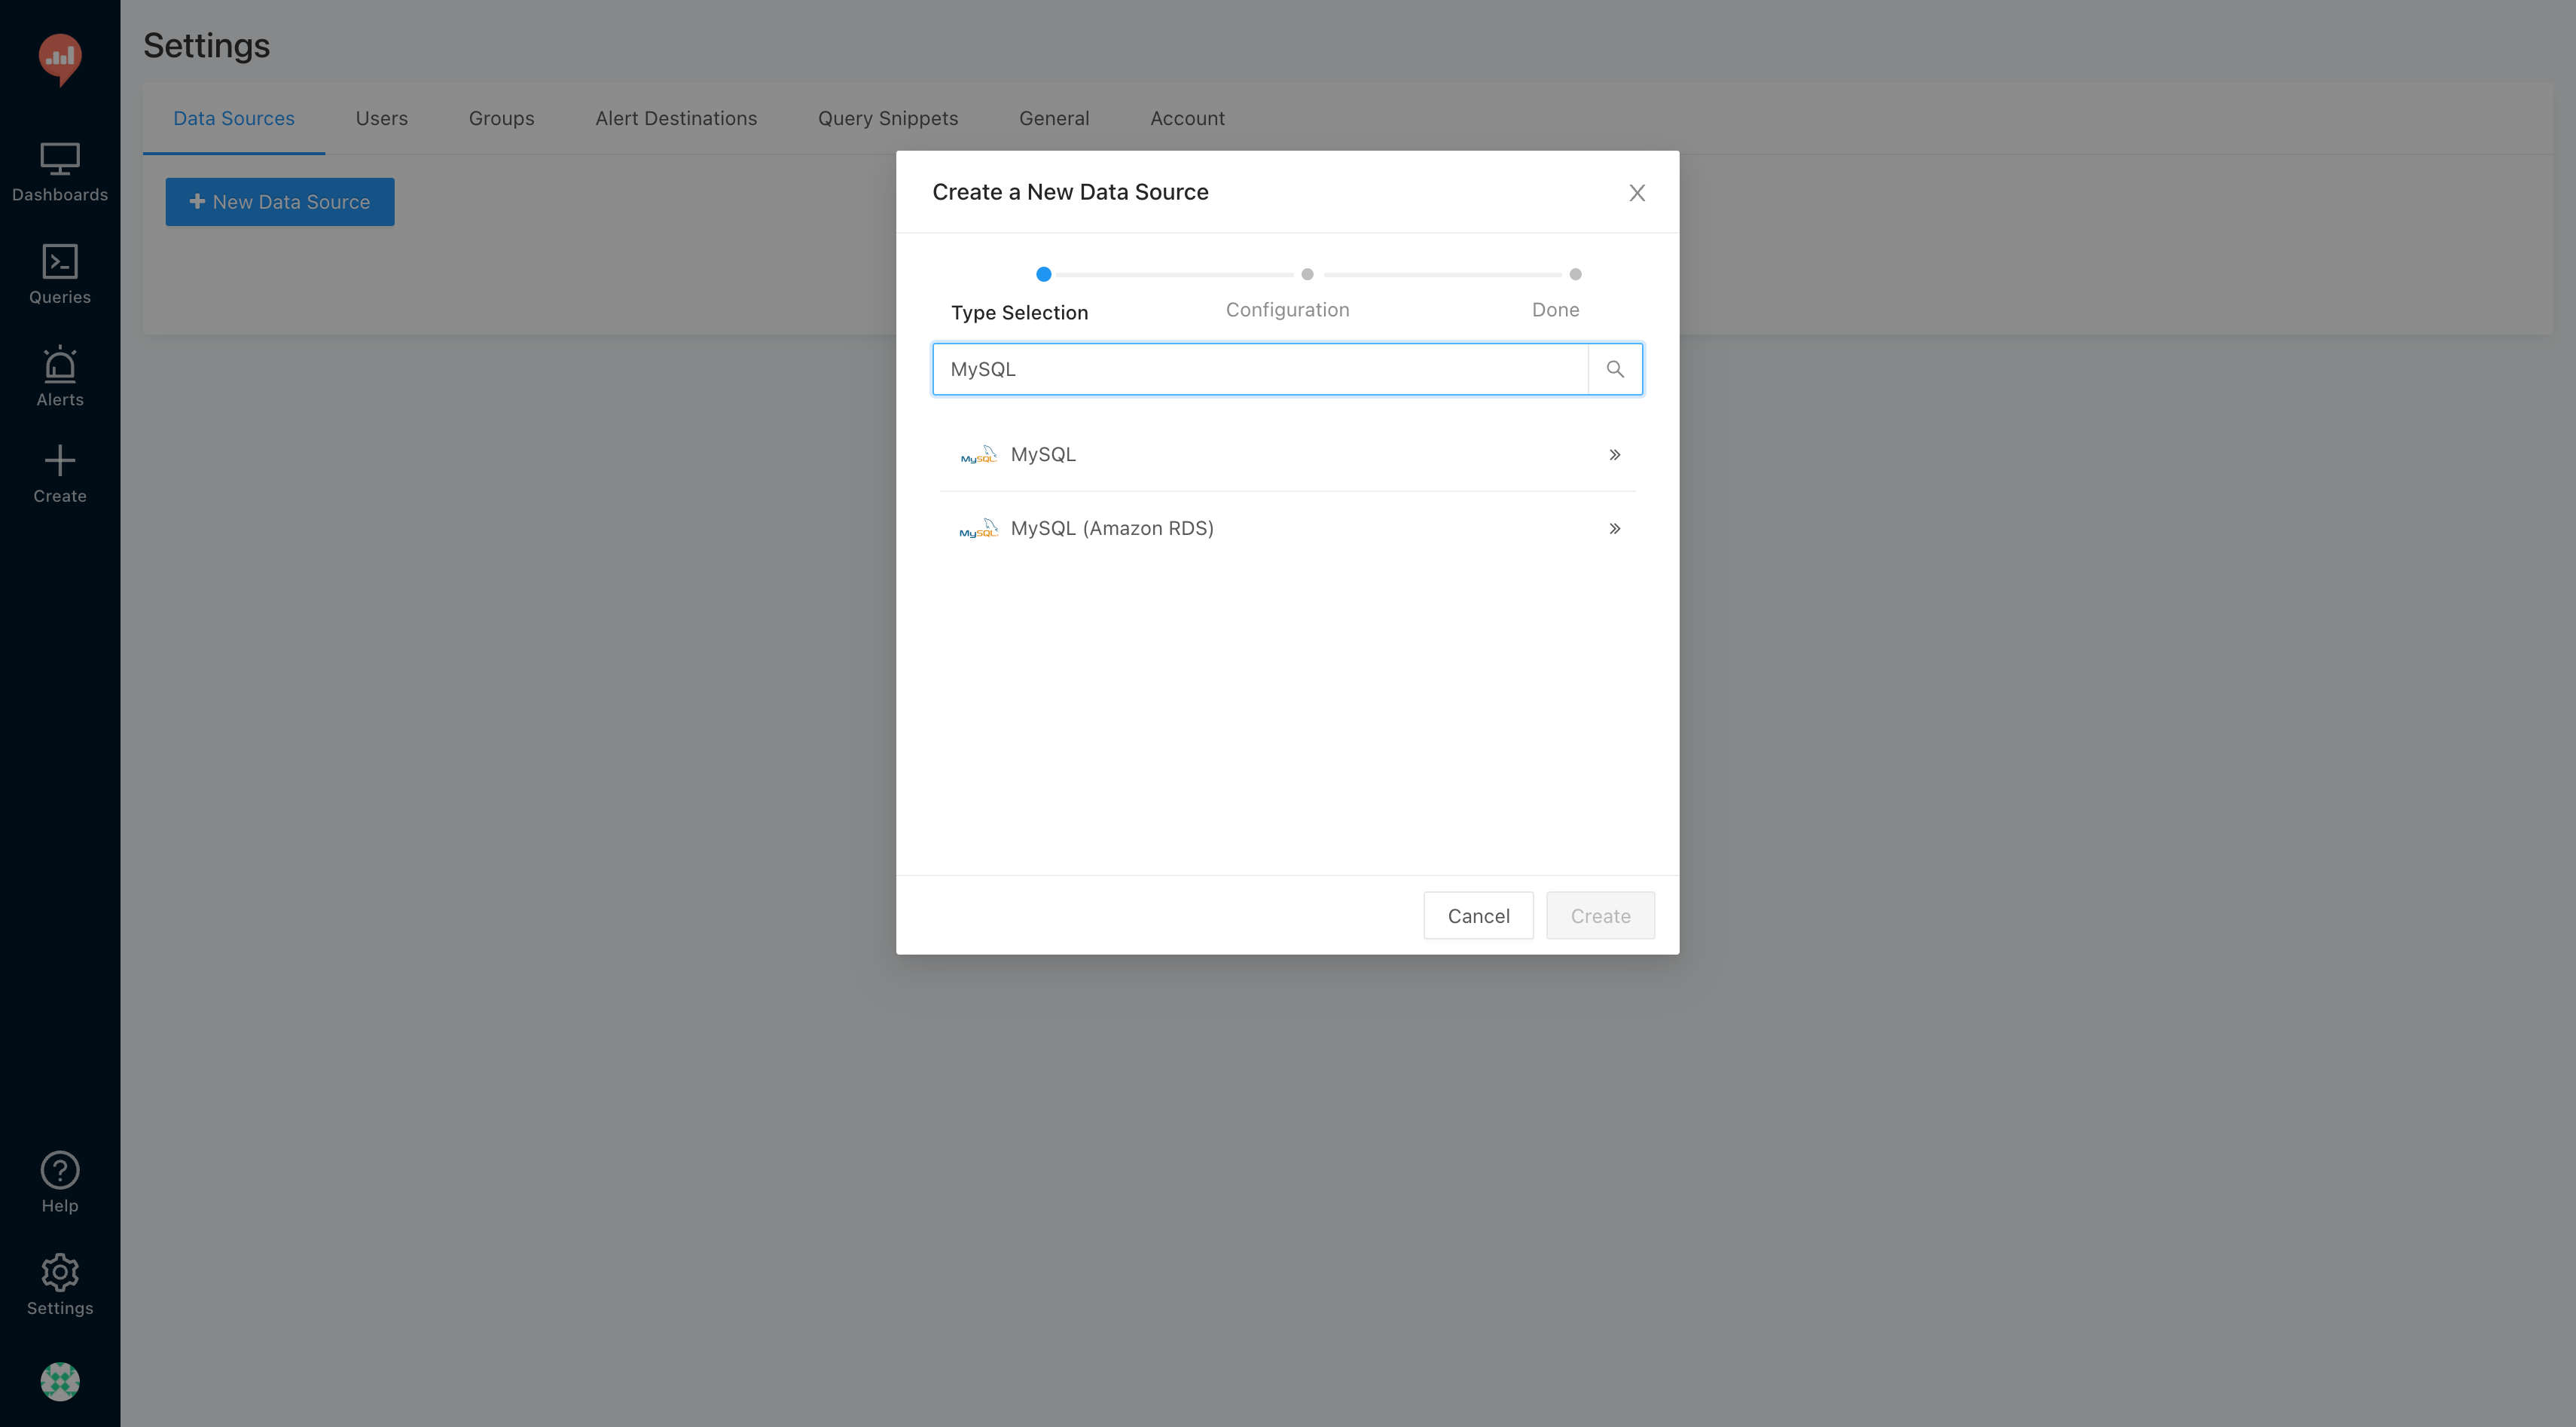This screenshot has width=2576, height=1427.
Task: Expand MySQL row double chevron
Action: 1614,455
